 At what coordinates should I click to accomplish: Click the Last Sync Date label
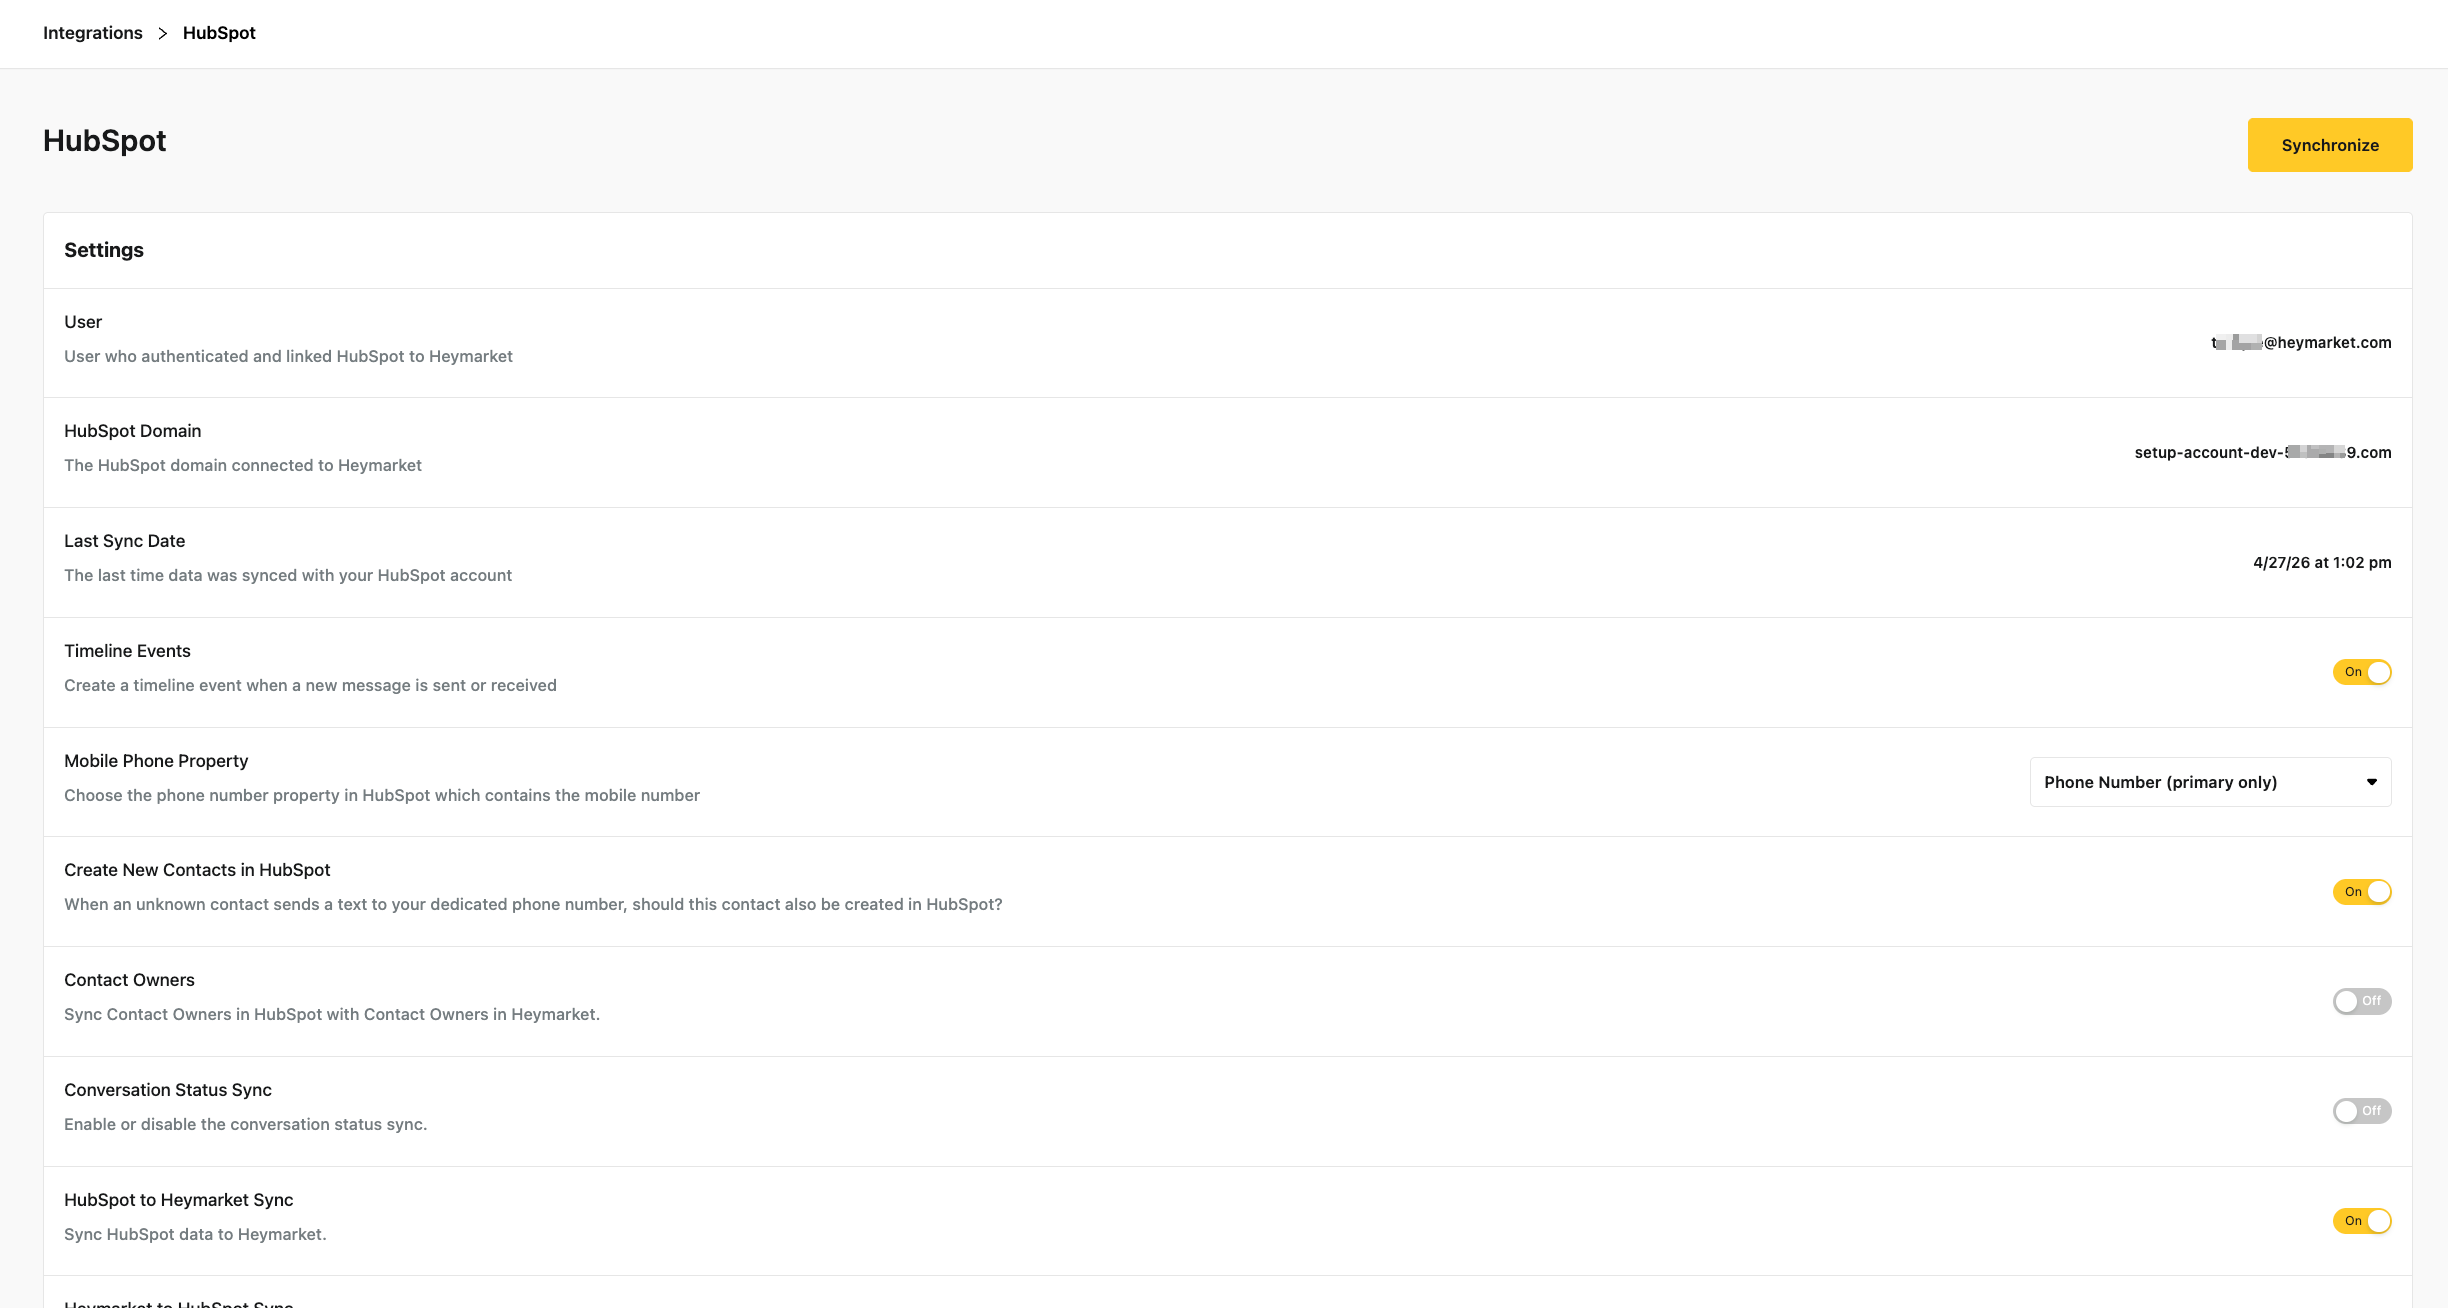point(125,541)
